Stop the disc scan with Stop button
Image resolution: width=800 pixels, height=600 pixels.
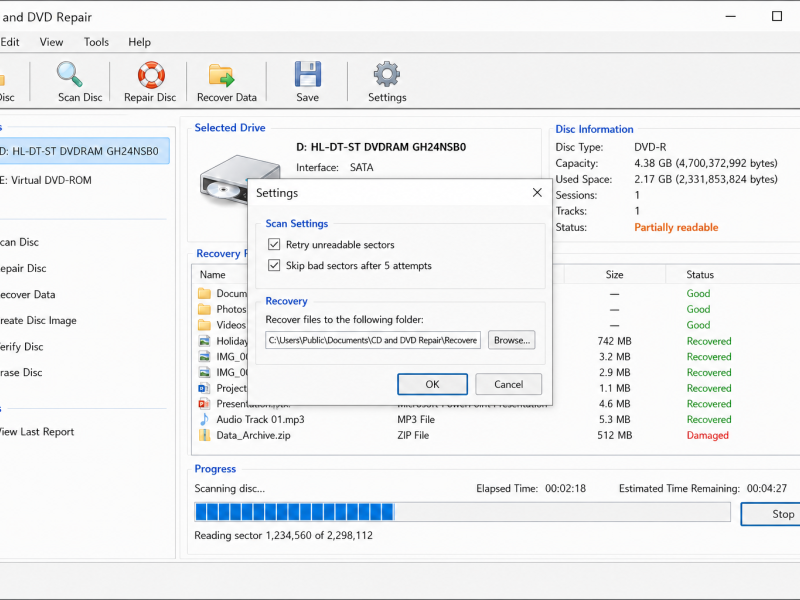pos(772,514)
